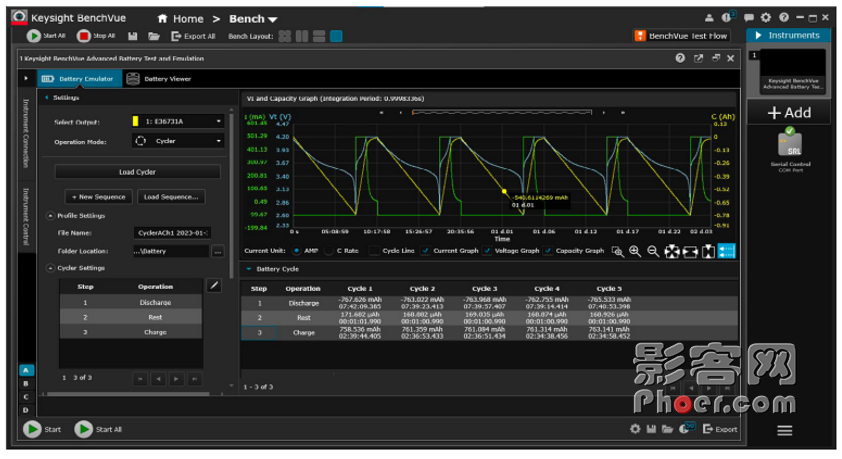Uncheck the Capacity Graph checkbox

click(x=548, y=251)
